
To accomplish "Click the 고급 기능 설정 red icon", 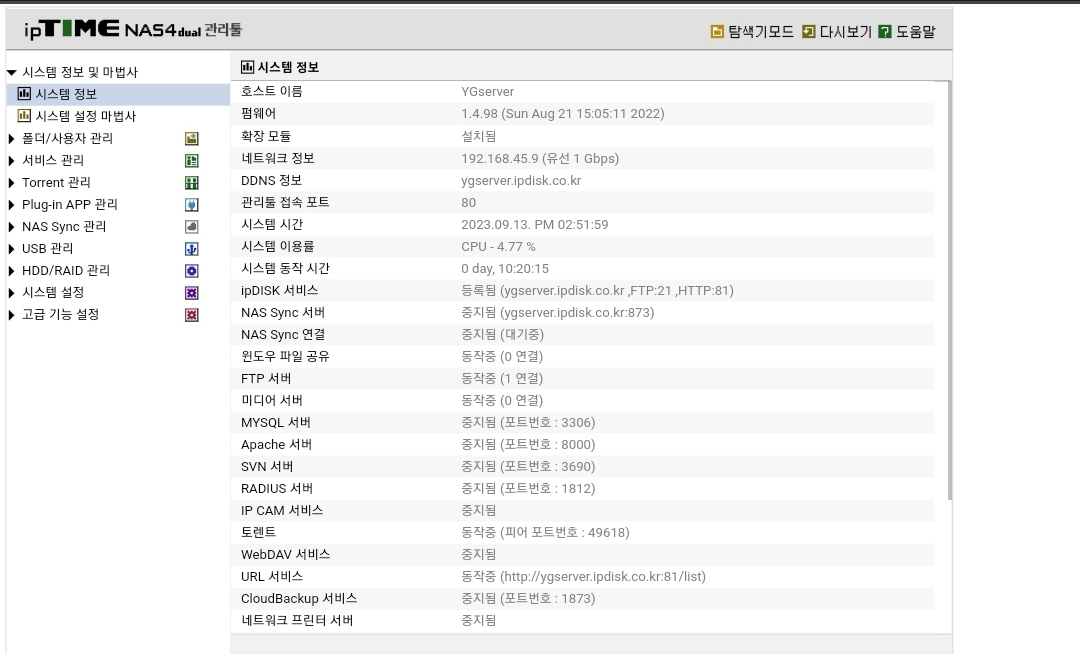I will [191, 315].
